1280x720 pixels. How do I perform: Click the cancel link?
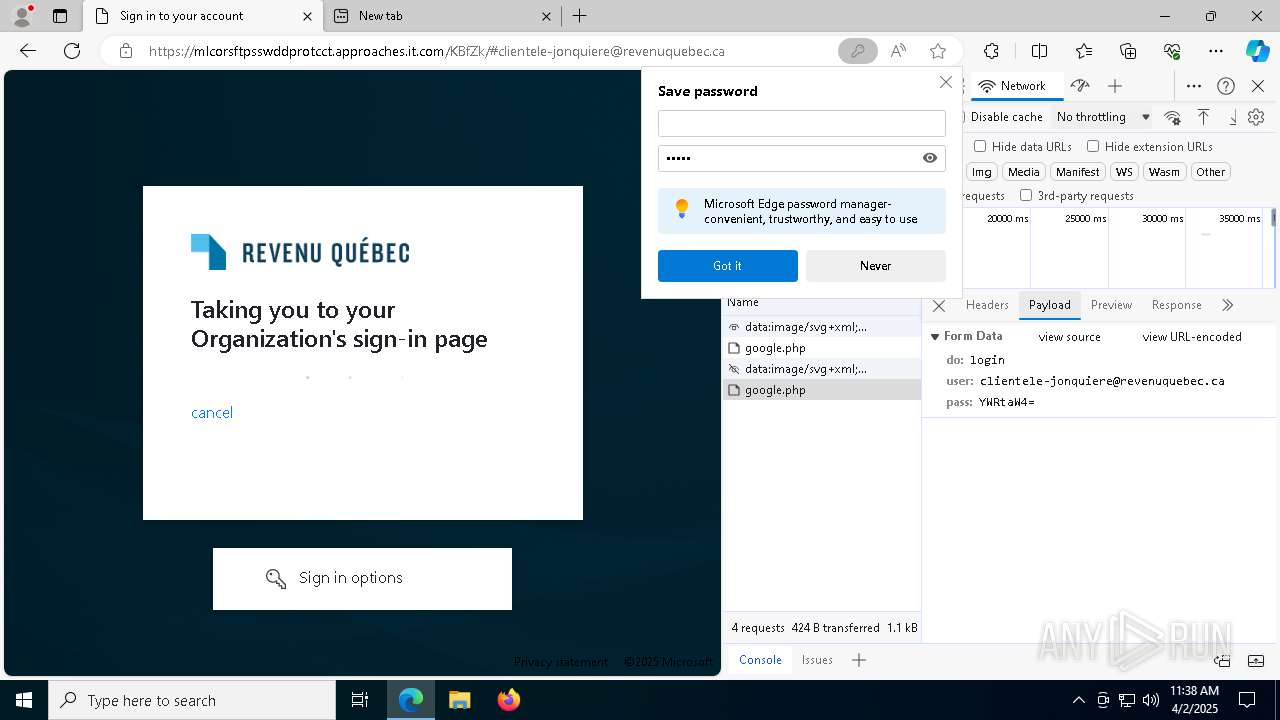(x=212, y=413)
